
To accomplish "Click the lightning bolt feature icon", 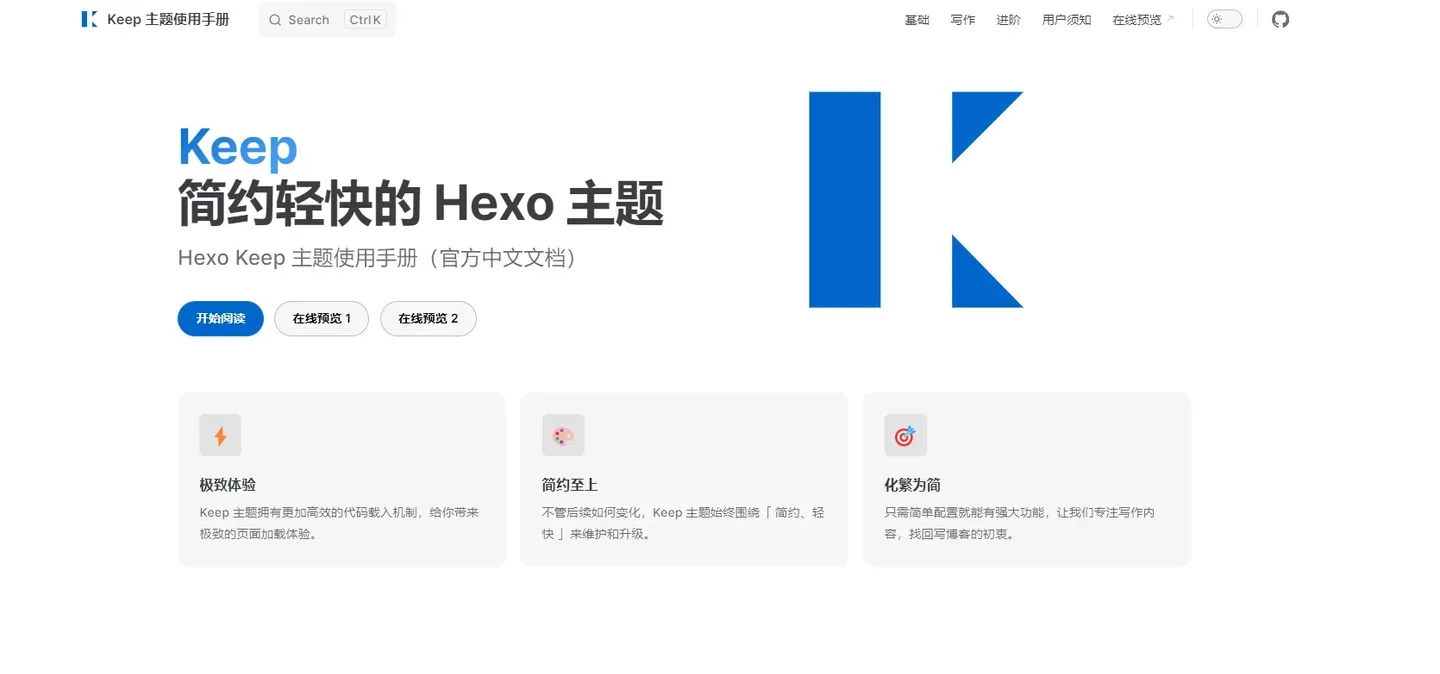I will [x=220, y=436].
